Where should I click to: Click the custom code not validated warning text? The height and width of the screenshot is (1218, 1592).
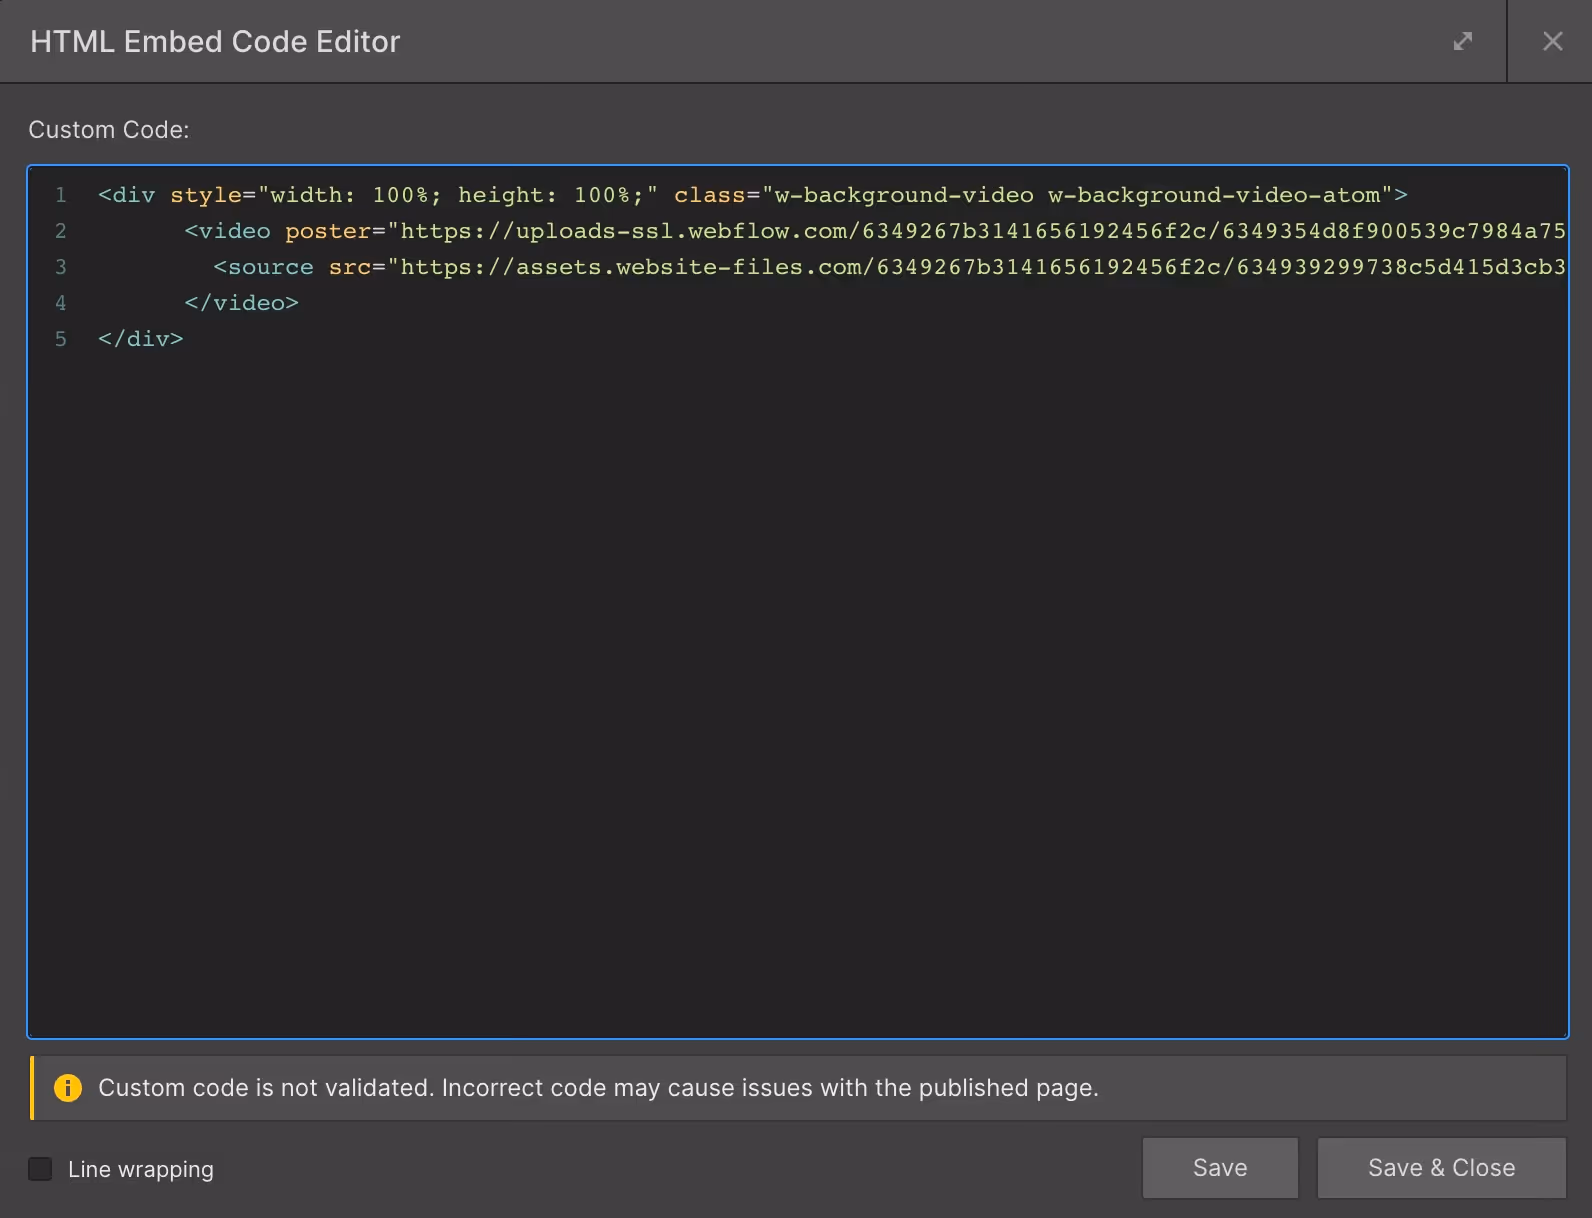click(x=598, y=1088)
